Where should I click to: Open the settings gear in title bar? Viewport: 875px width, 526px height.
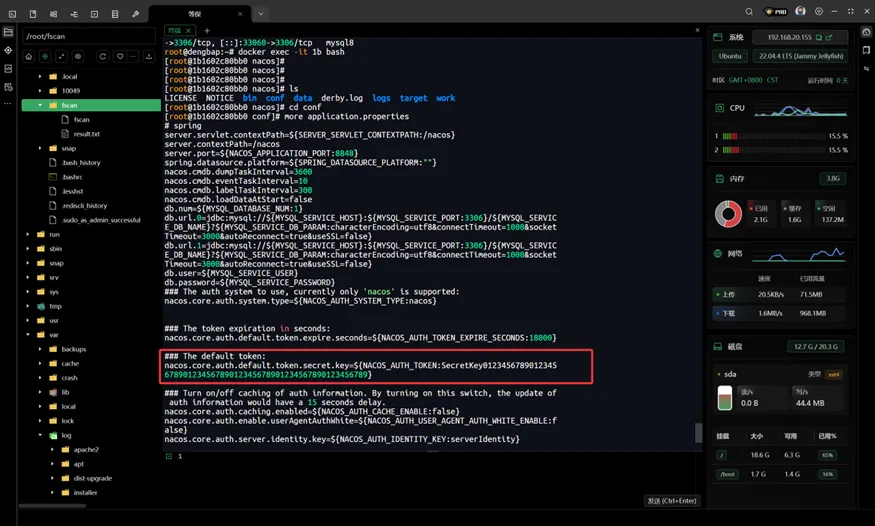coord(819,12)
